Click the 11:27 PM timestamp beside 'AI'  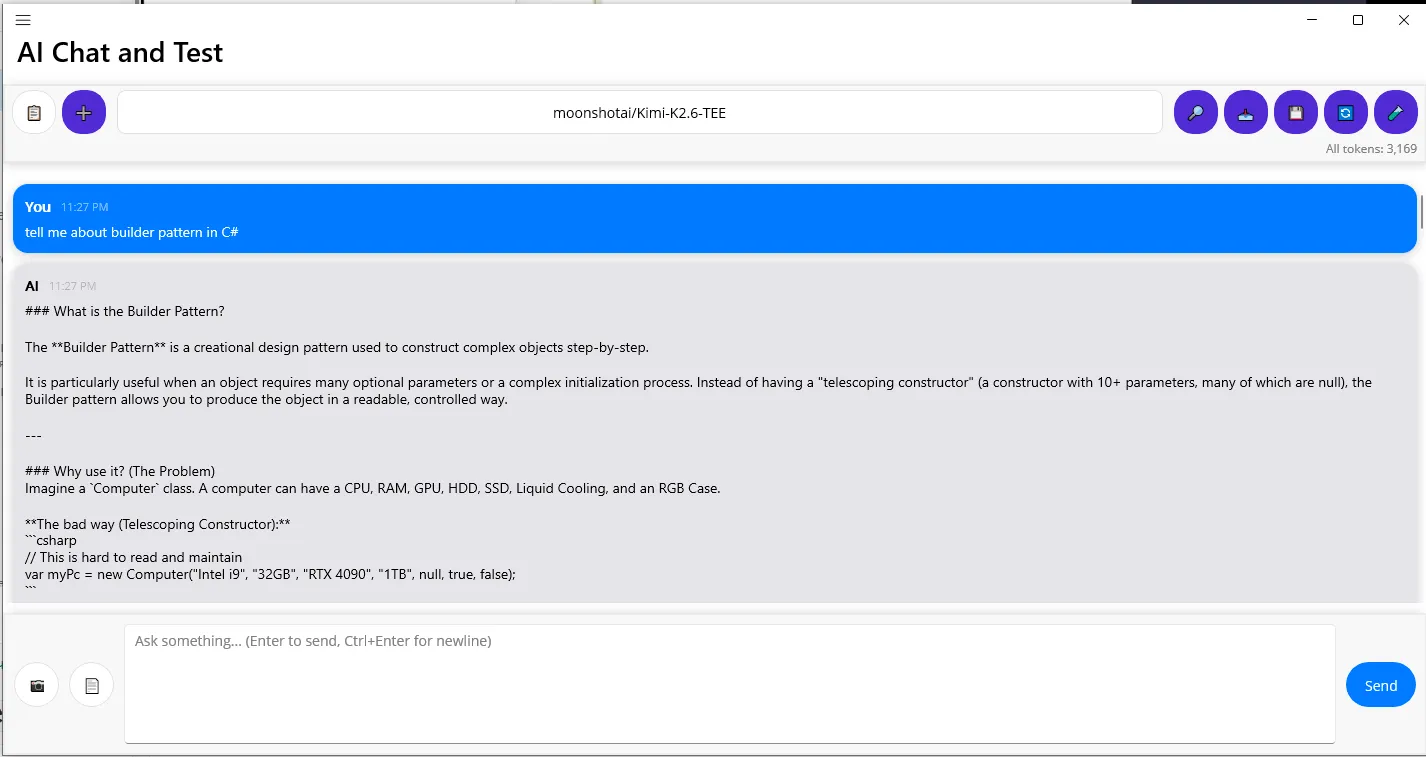(x=73, y=287)
